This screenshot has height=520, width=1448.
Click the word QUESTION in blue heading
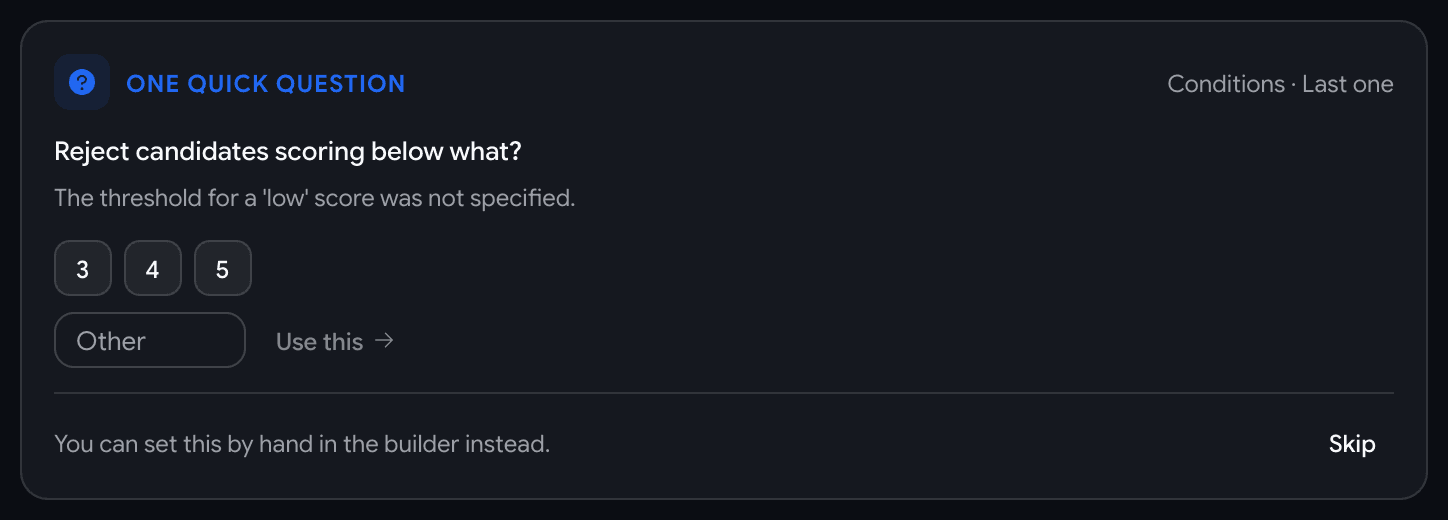341,83
